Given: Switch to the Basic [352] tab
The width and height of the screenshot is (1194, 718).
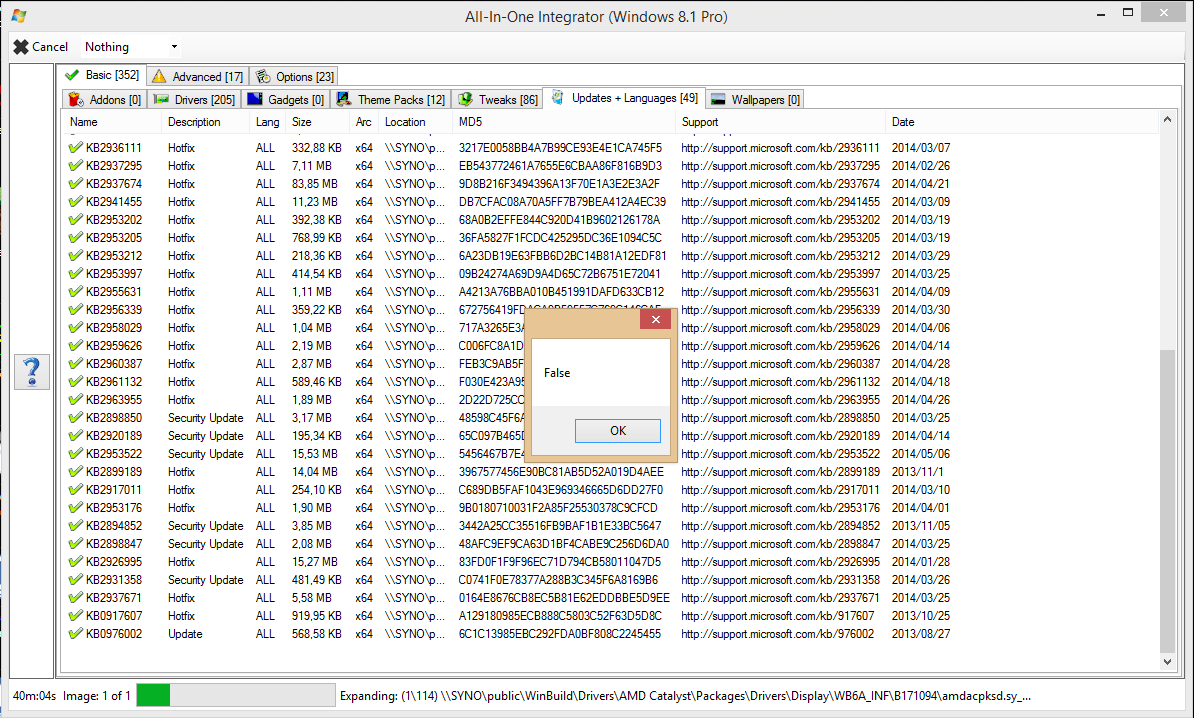Looking at the screenshot, I should (103, 75).
